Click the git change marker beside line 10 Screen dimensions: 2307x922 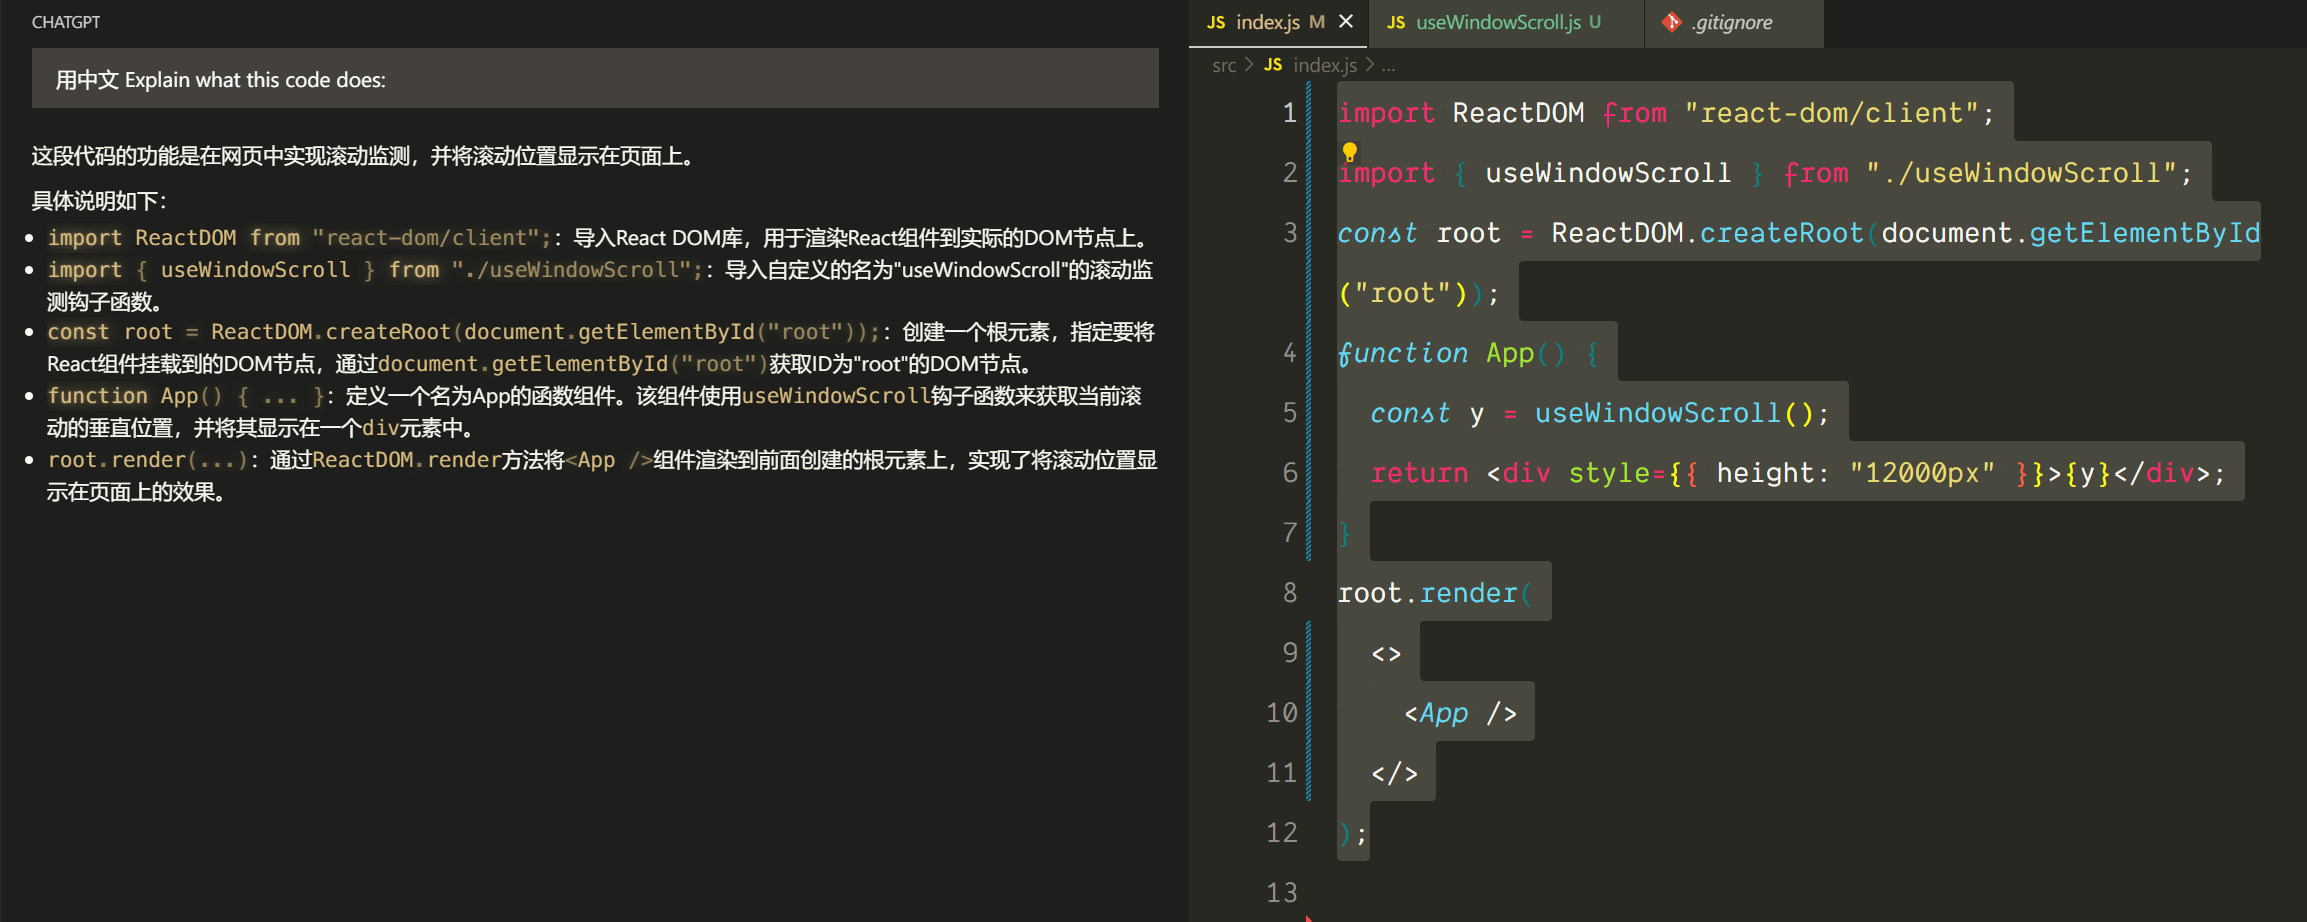1308,713
